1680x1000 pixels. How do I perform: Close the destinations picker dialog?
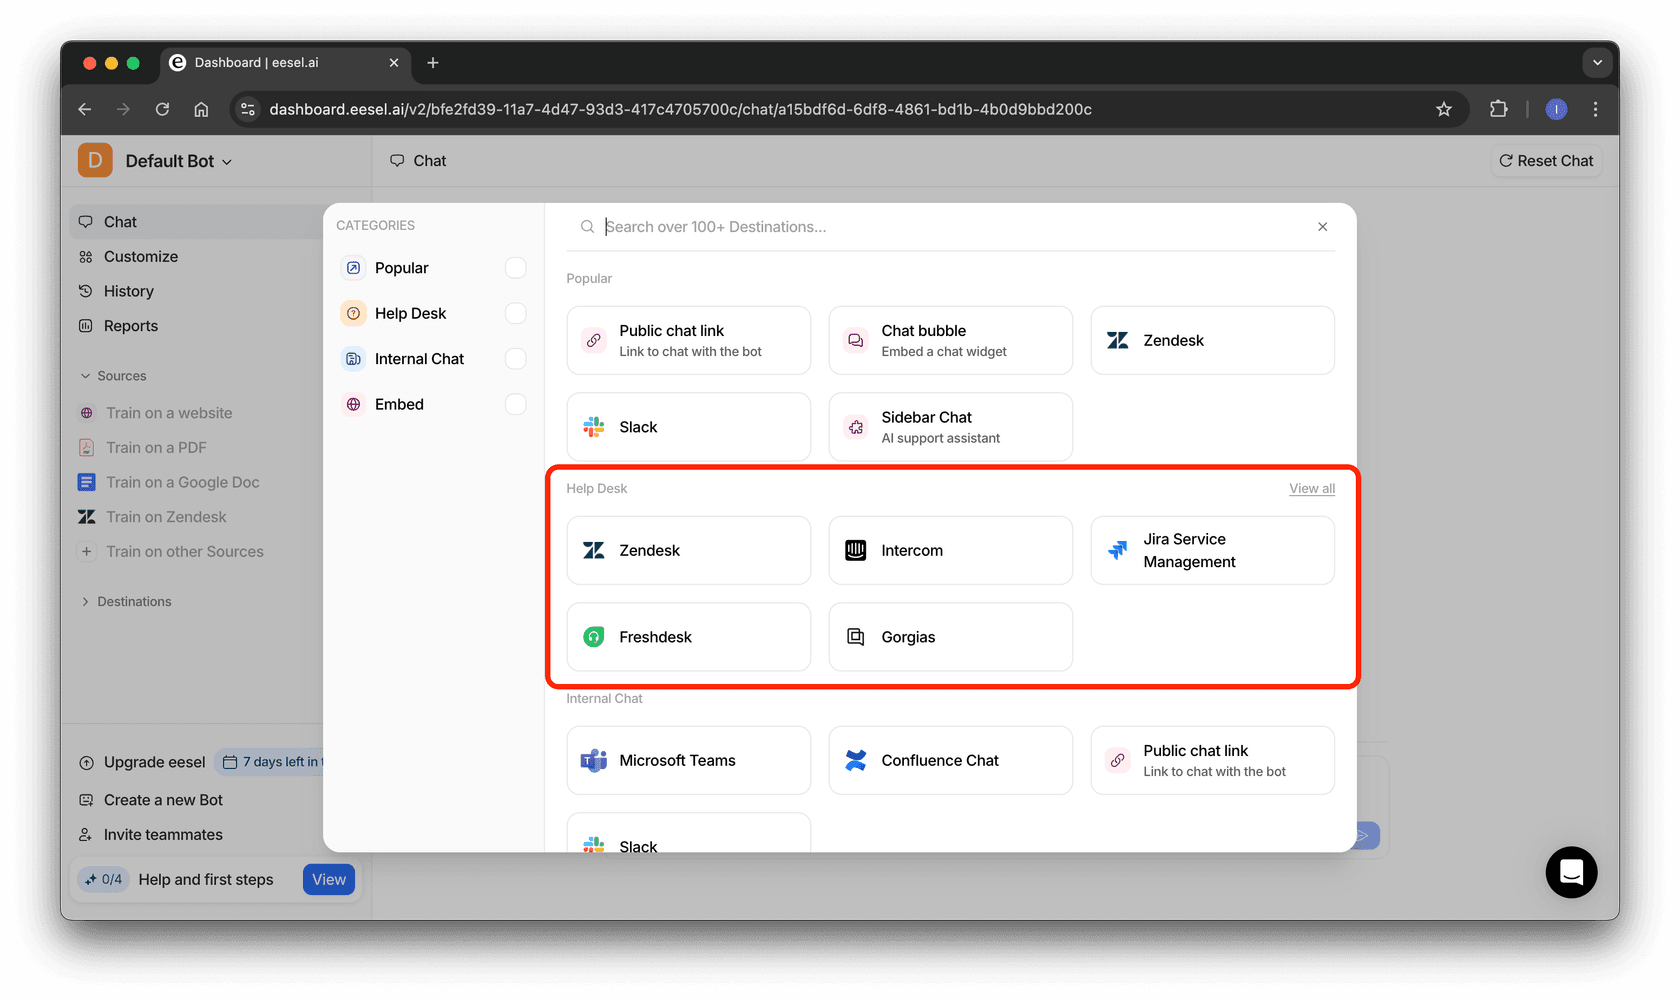point(1322,227)
